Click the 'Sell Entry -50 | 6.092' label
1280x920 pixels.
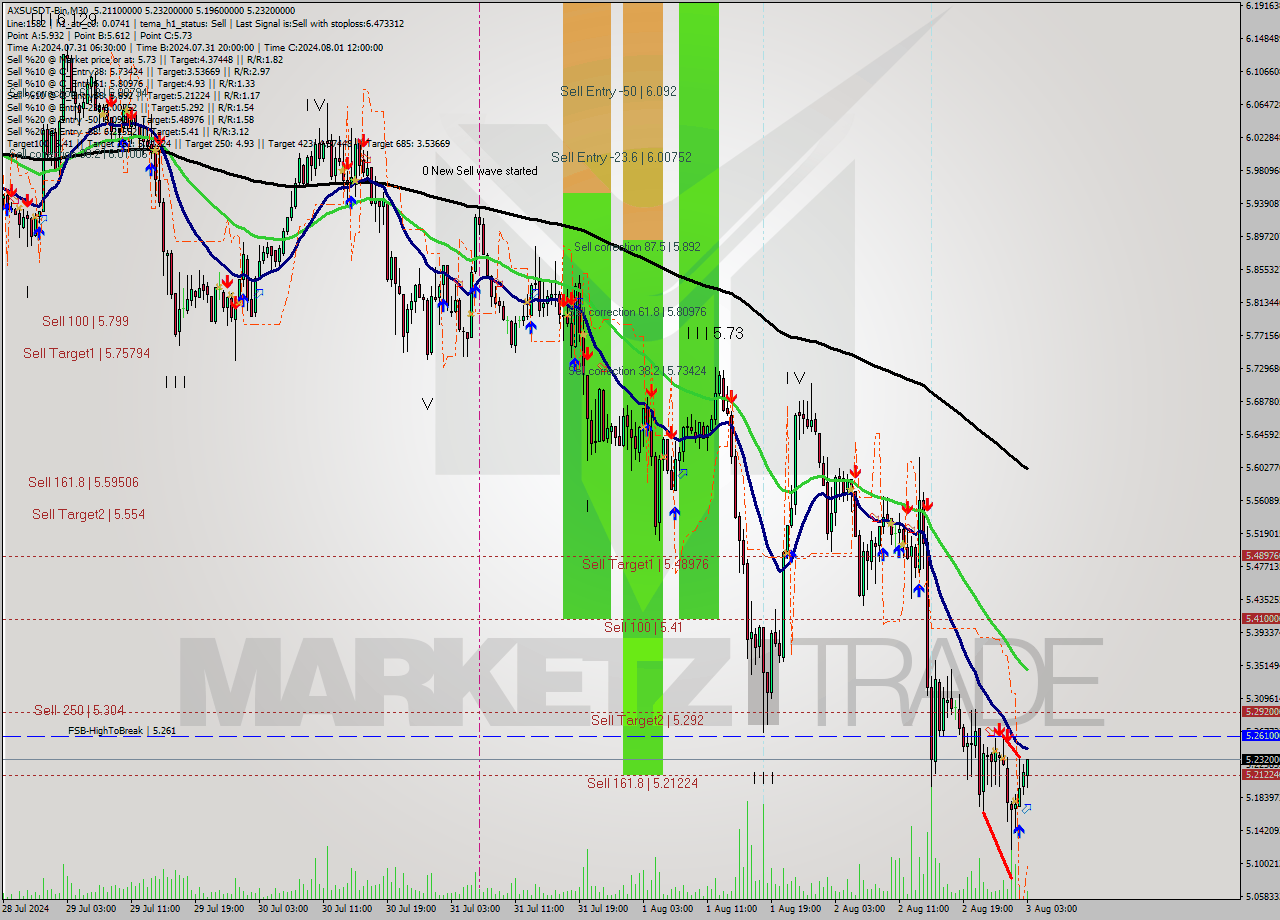618,91
